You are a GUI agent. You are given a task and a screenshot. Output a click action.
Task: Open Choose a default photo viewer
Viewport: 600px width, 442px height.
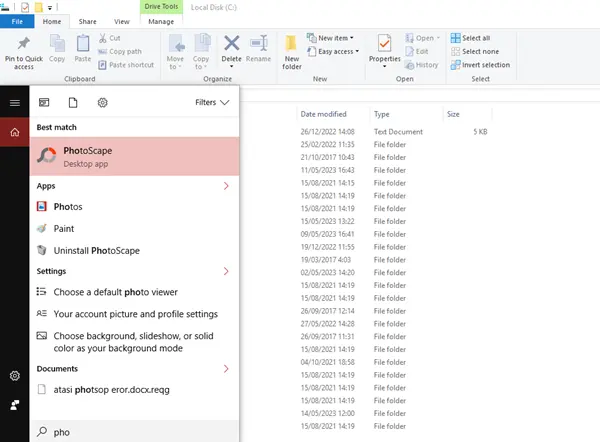[x=134, y=292]
